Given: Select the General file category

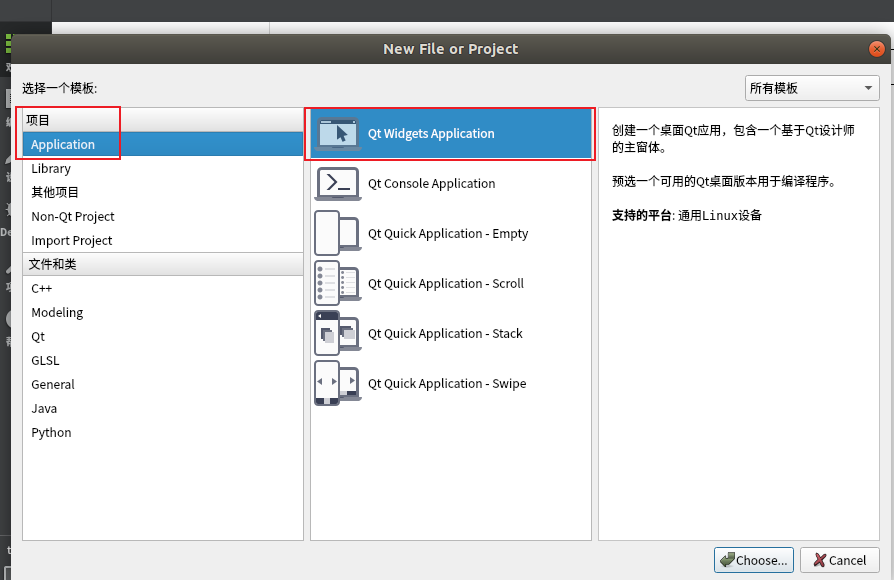Looking at the screenshot, I should point(163,384).
